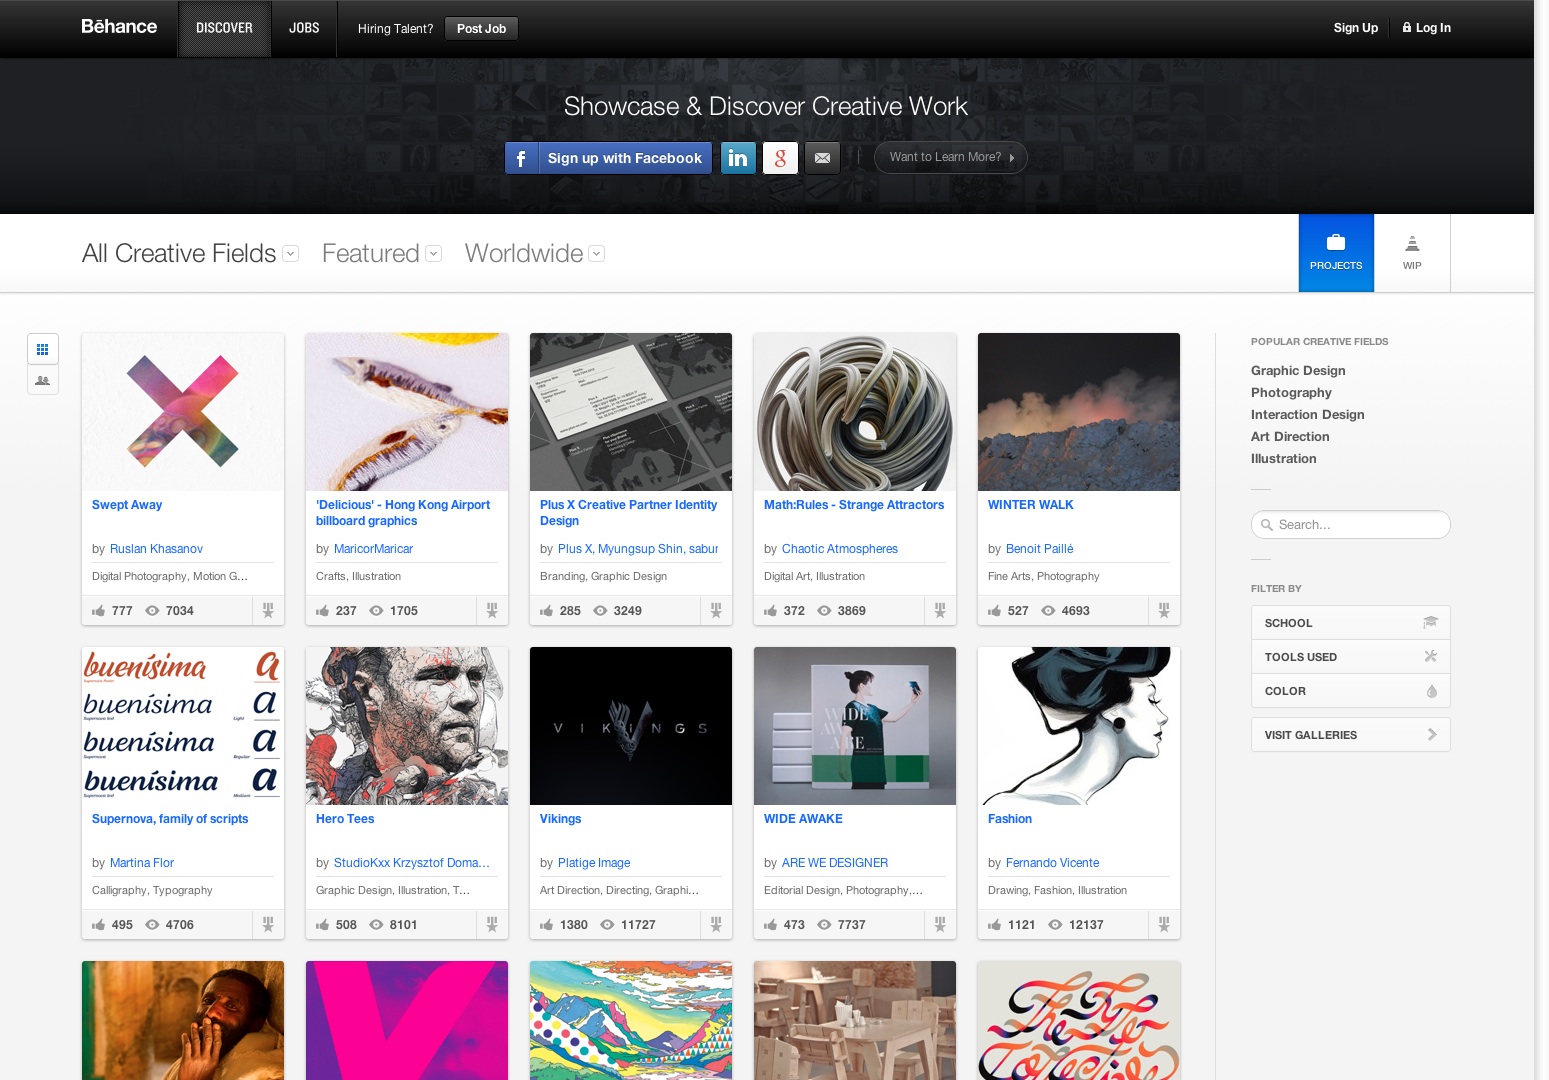
Task: Open the Hero Tees thumbnail image
Action: (407, 726)
